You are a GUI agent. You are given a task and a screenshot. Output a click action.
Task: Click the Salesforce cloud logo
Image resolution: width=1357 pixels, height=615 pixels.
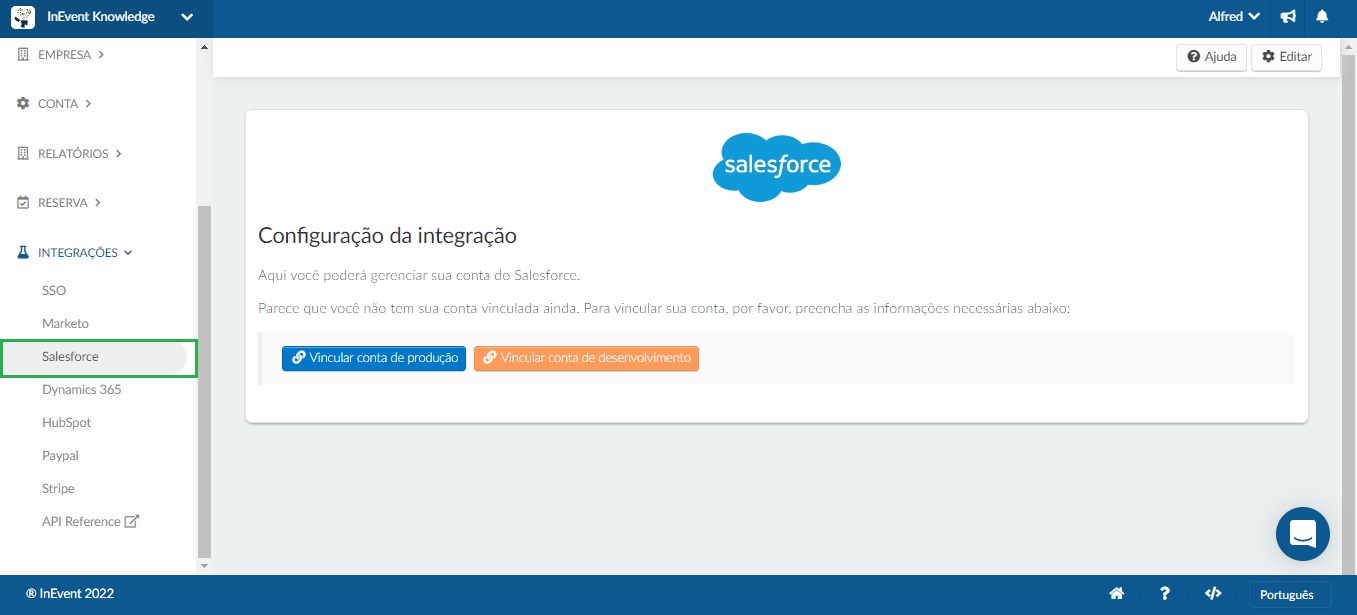(777, 167)
